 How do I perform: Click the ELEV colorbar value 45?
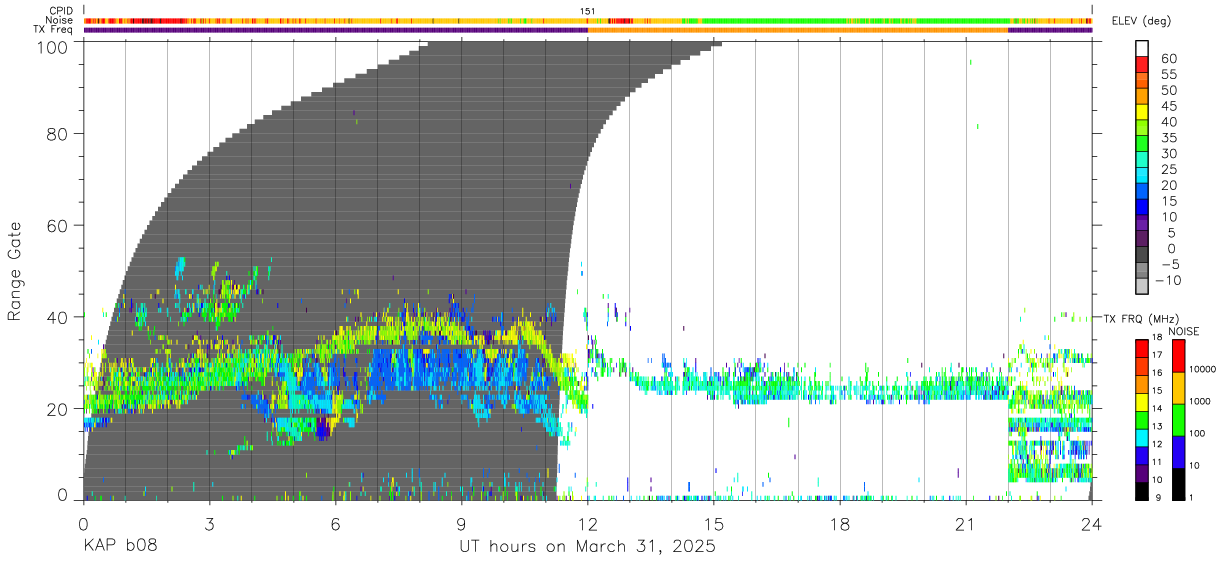1167,106
